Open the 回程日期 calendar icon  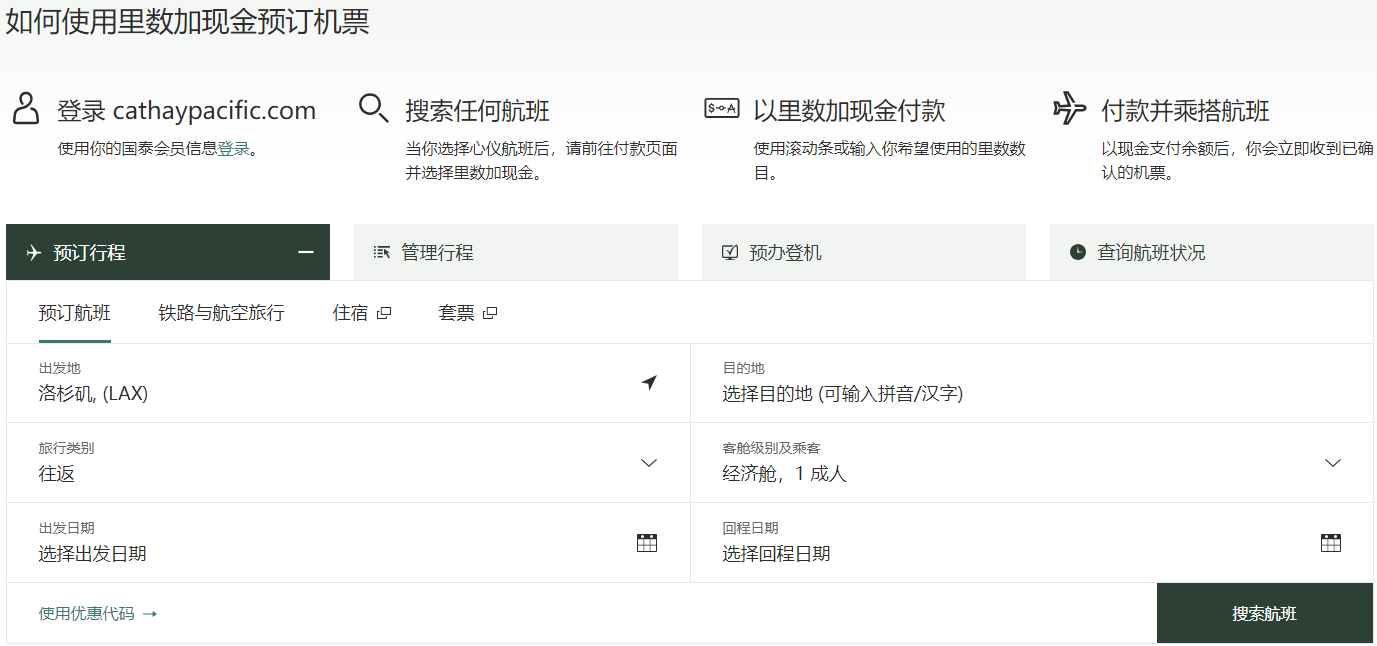[x=1330, y=543]
